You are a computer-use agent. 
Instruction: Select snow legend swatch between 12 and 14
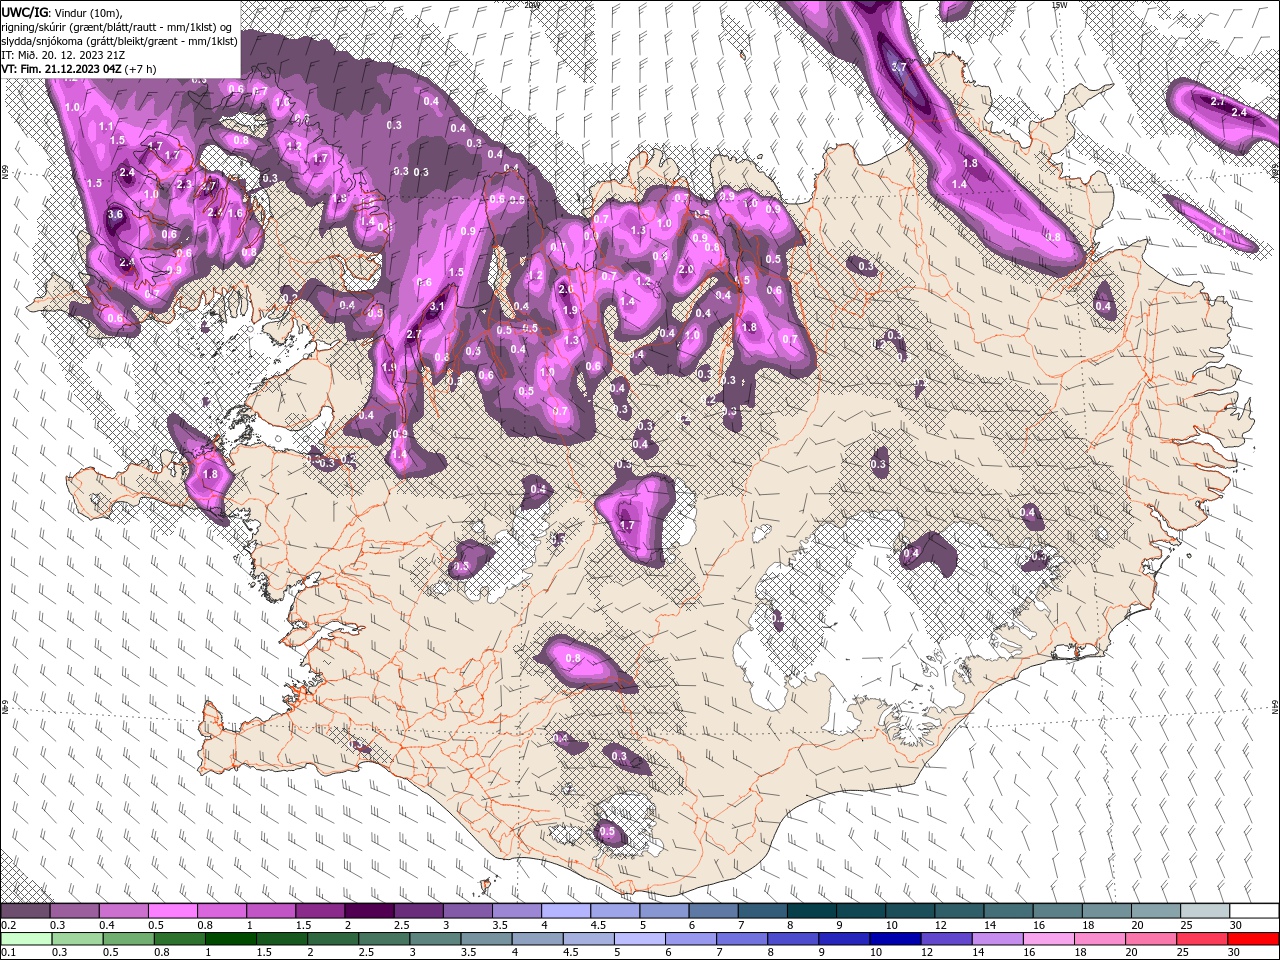pos(958,911)
